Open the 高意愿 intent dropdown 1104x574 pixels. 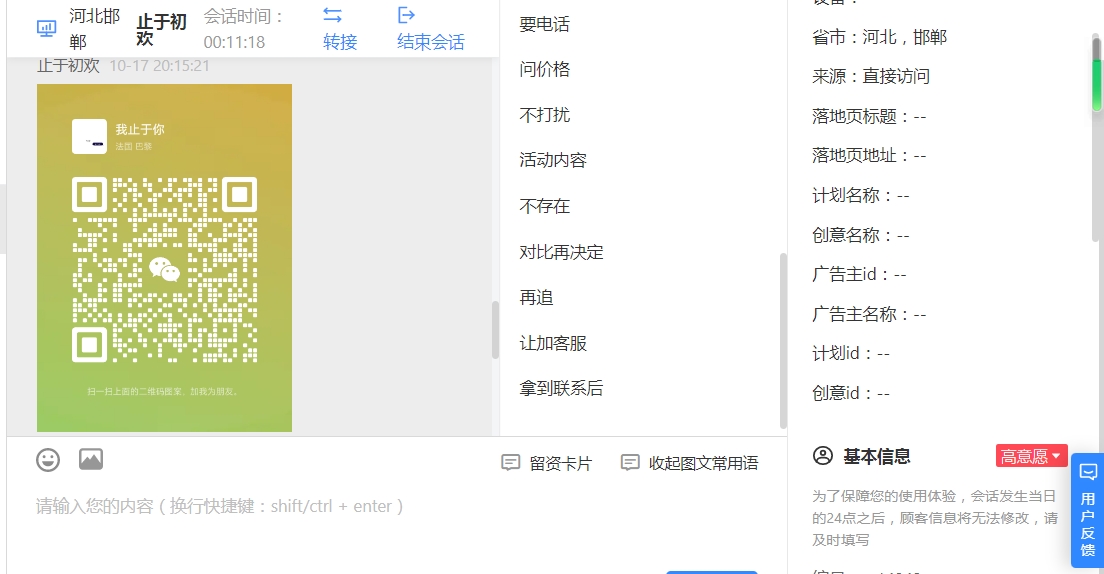click(1031, 456)
